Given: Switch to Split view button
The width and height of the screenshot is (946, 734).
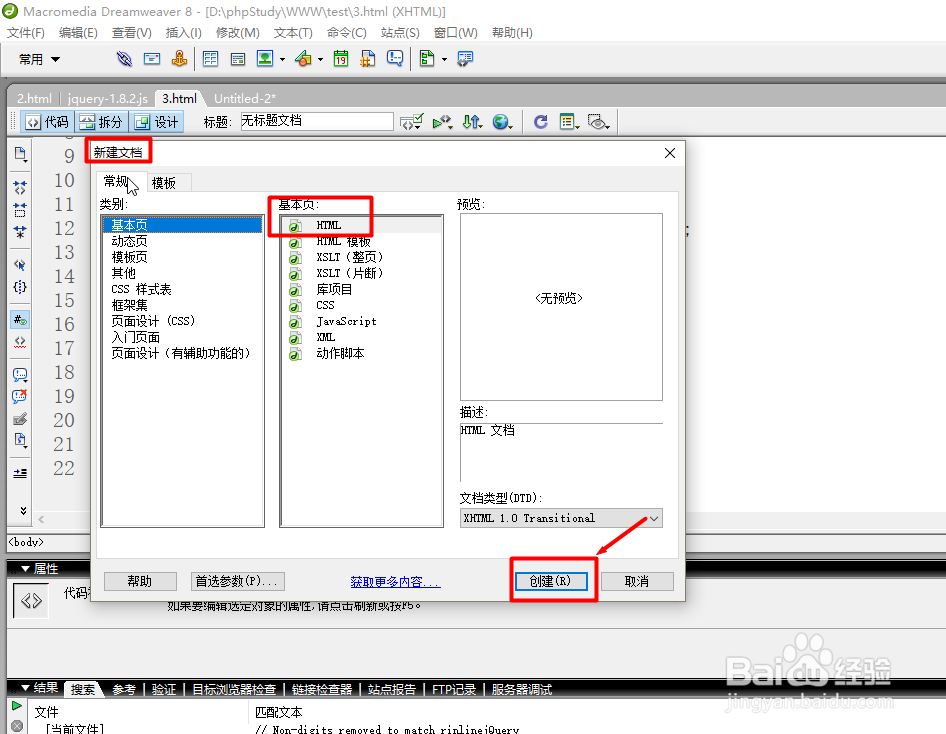Looking at the screenshot, I should [101, 122].
